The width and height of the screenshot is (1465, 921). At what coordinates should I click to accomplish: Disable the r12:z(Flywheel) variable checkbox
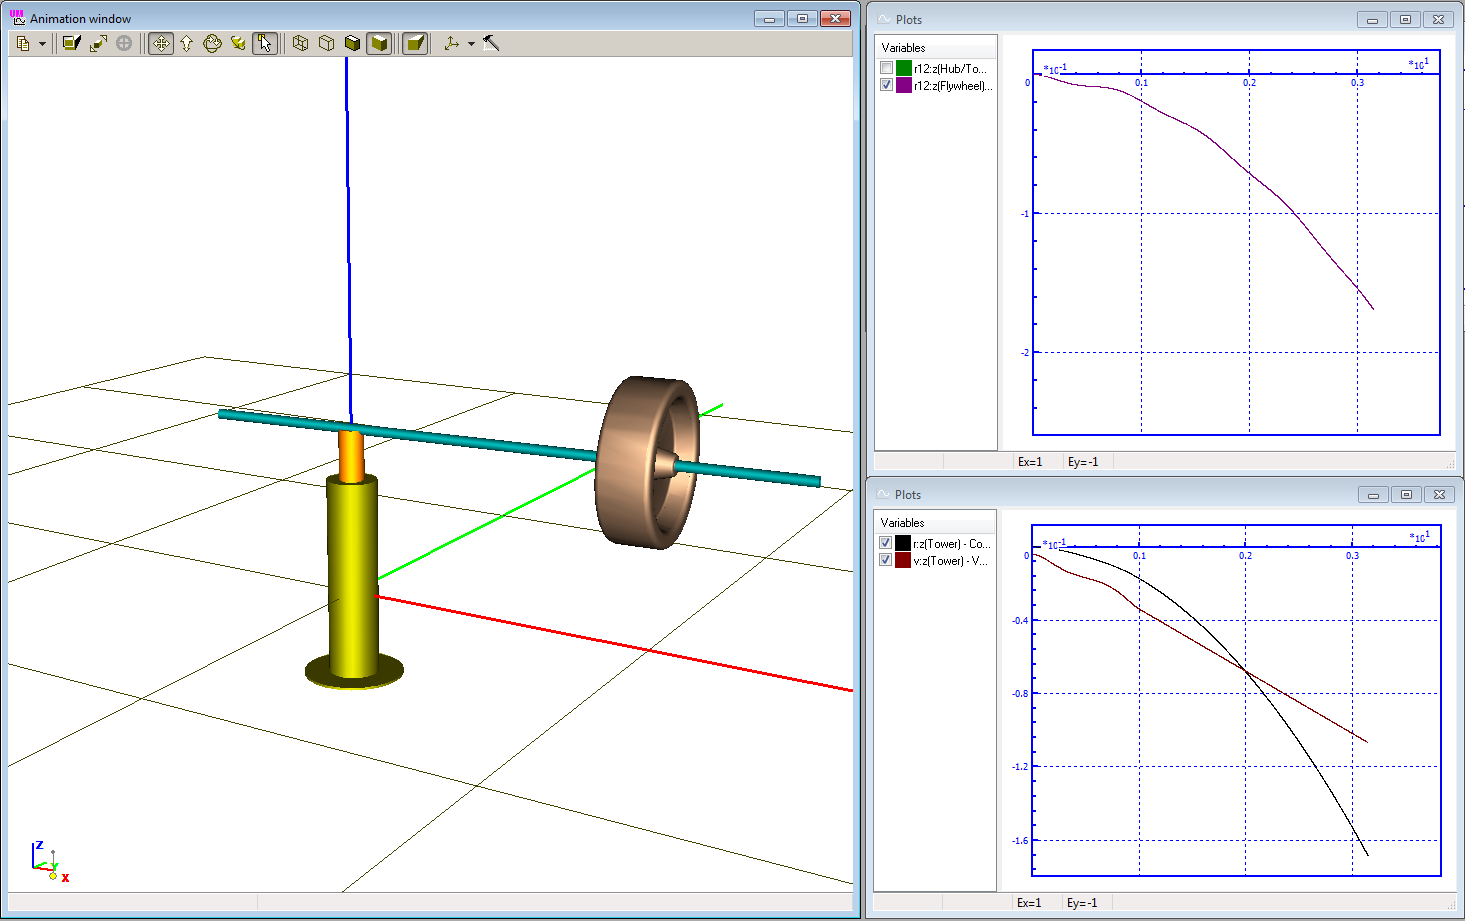(x=886, y=85)
